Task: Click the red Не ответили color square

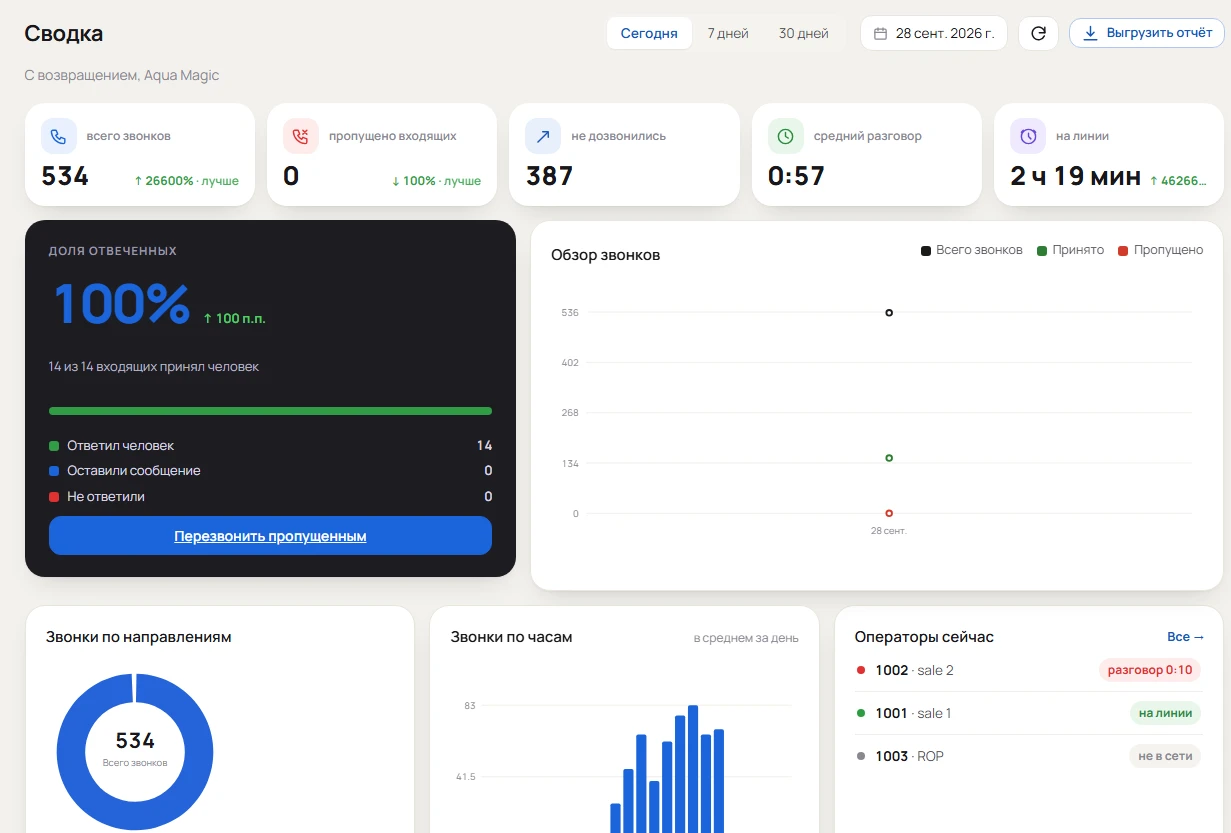Action: click(54, 497)
